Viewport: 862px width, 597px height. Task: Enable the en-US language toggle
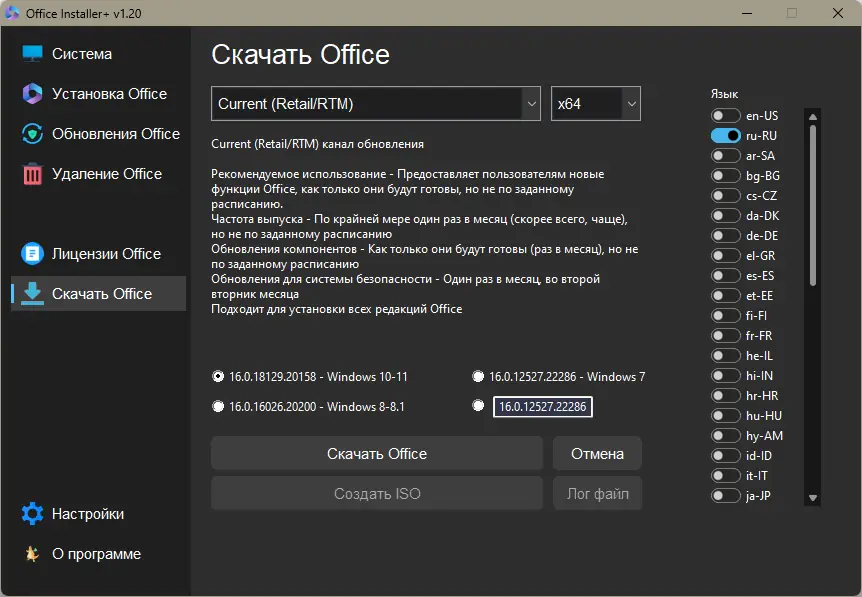(x=726, y=116)
